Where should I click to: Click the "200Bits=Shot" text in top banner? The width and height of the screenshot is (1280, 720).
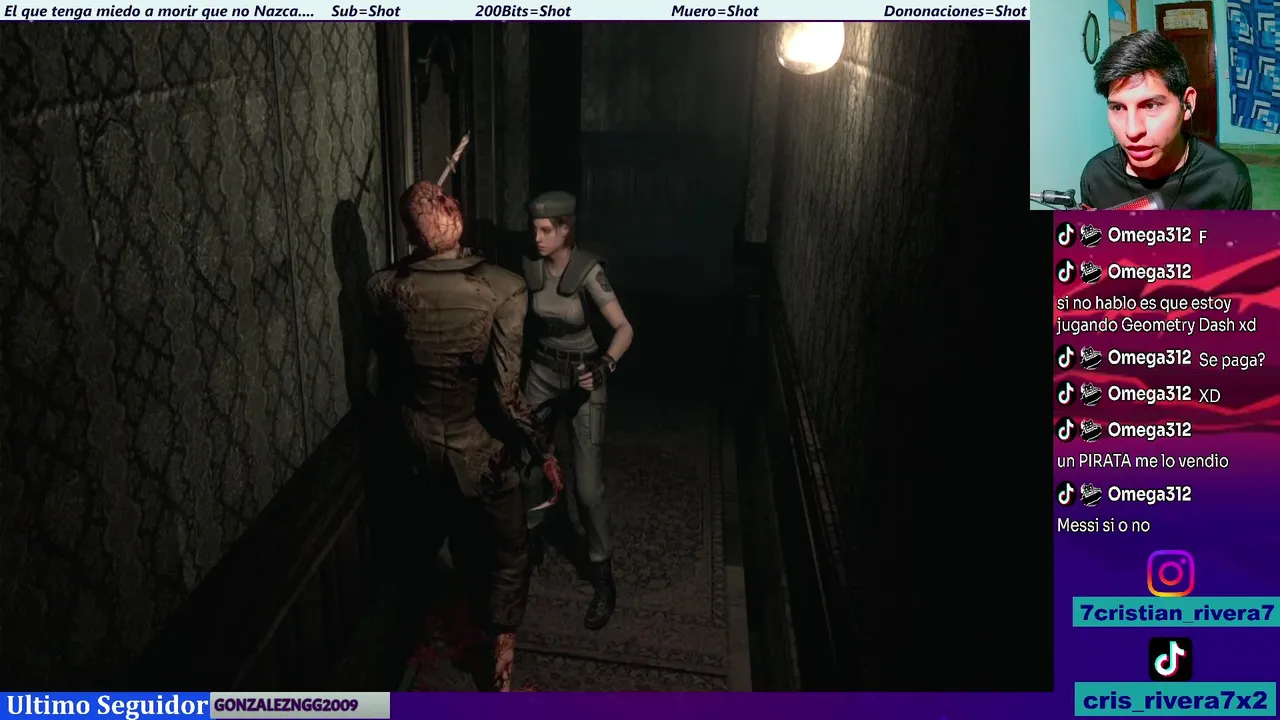tap(523, 11)
